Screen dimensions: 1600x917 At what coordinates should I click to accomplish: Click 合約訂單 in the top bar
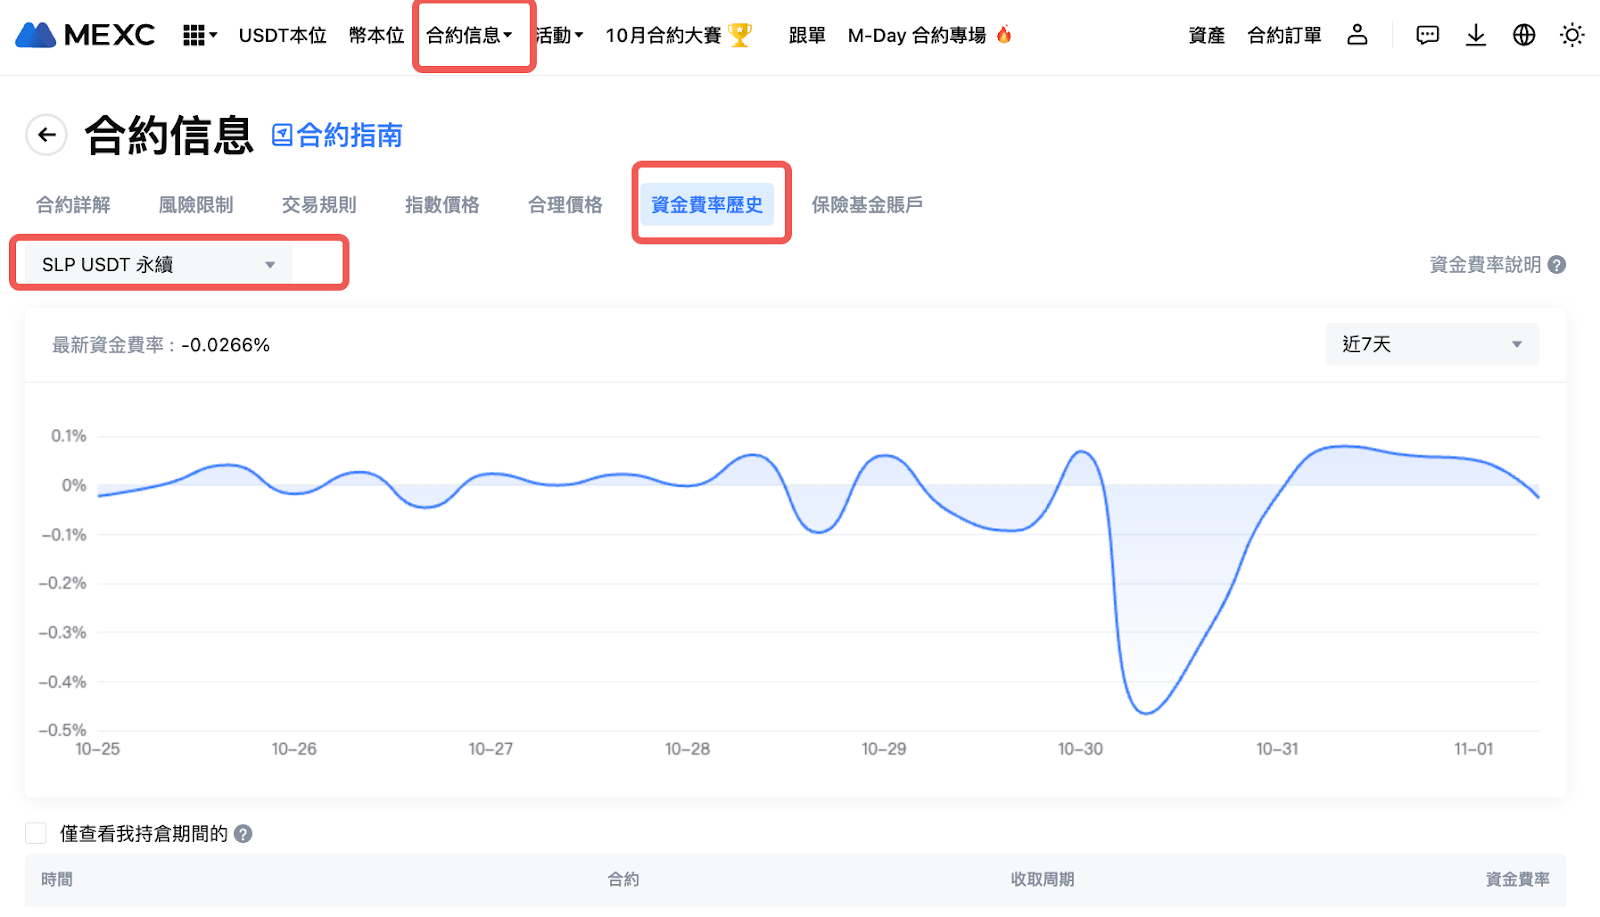pyautogui.click(x=1284, y=36)
